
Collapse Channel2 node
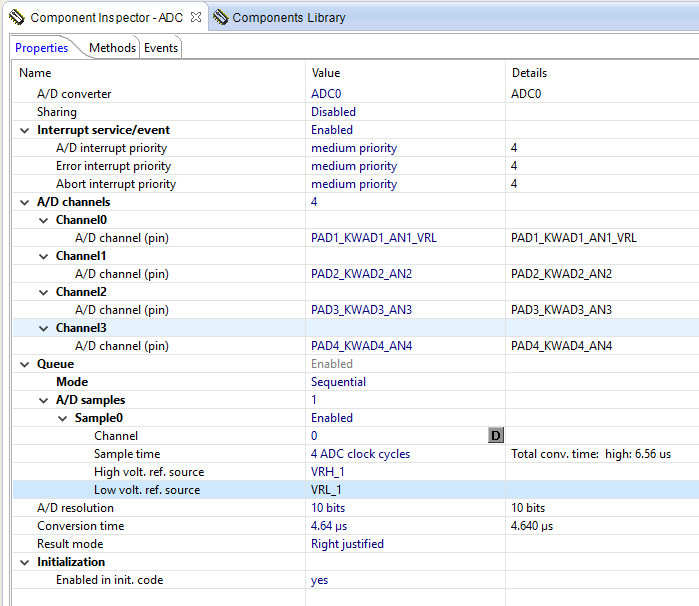click(43, 293)
